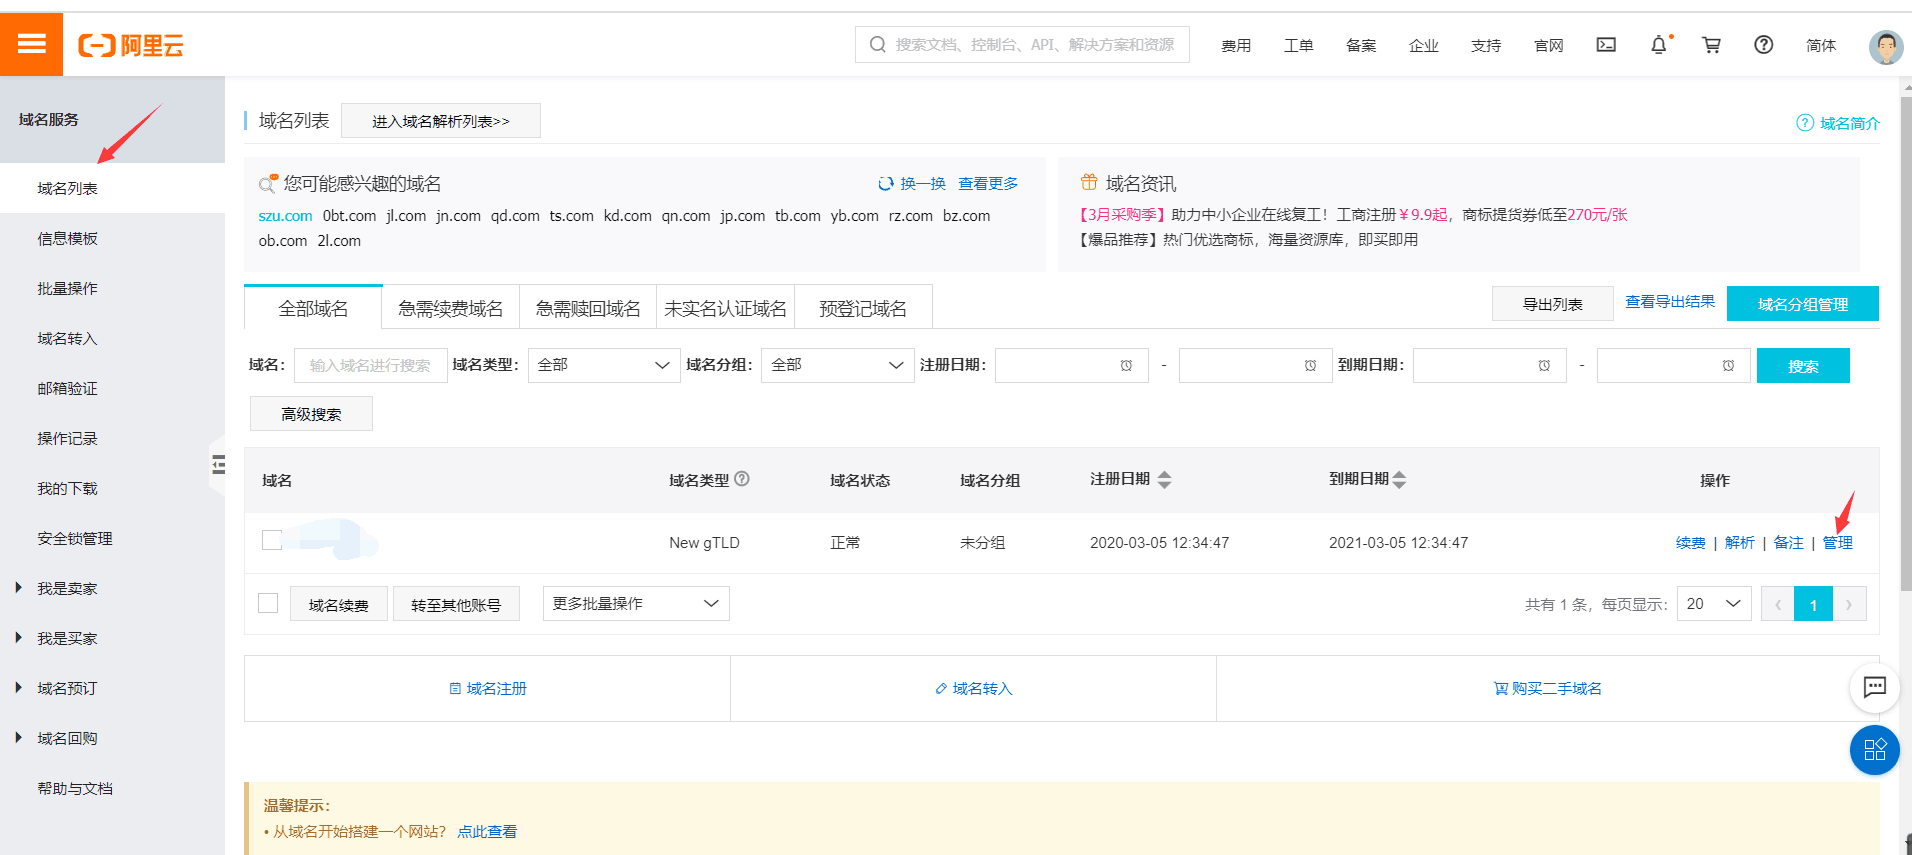The height and width of the screenshot is (855, 1912).
Task: Sort by 到期日期 column arrows
Action: point(1399,480)
